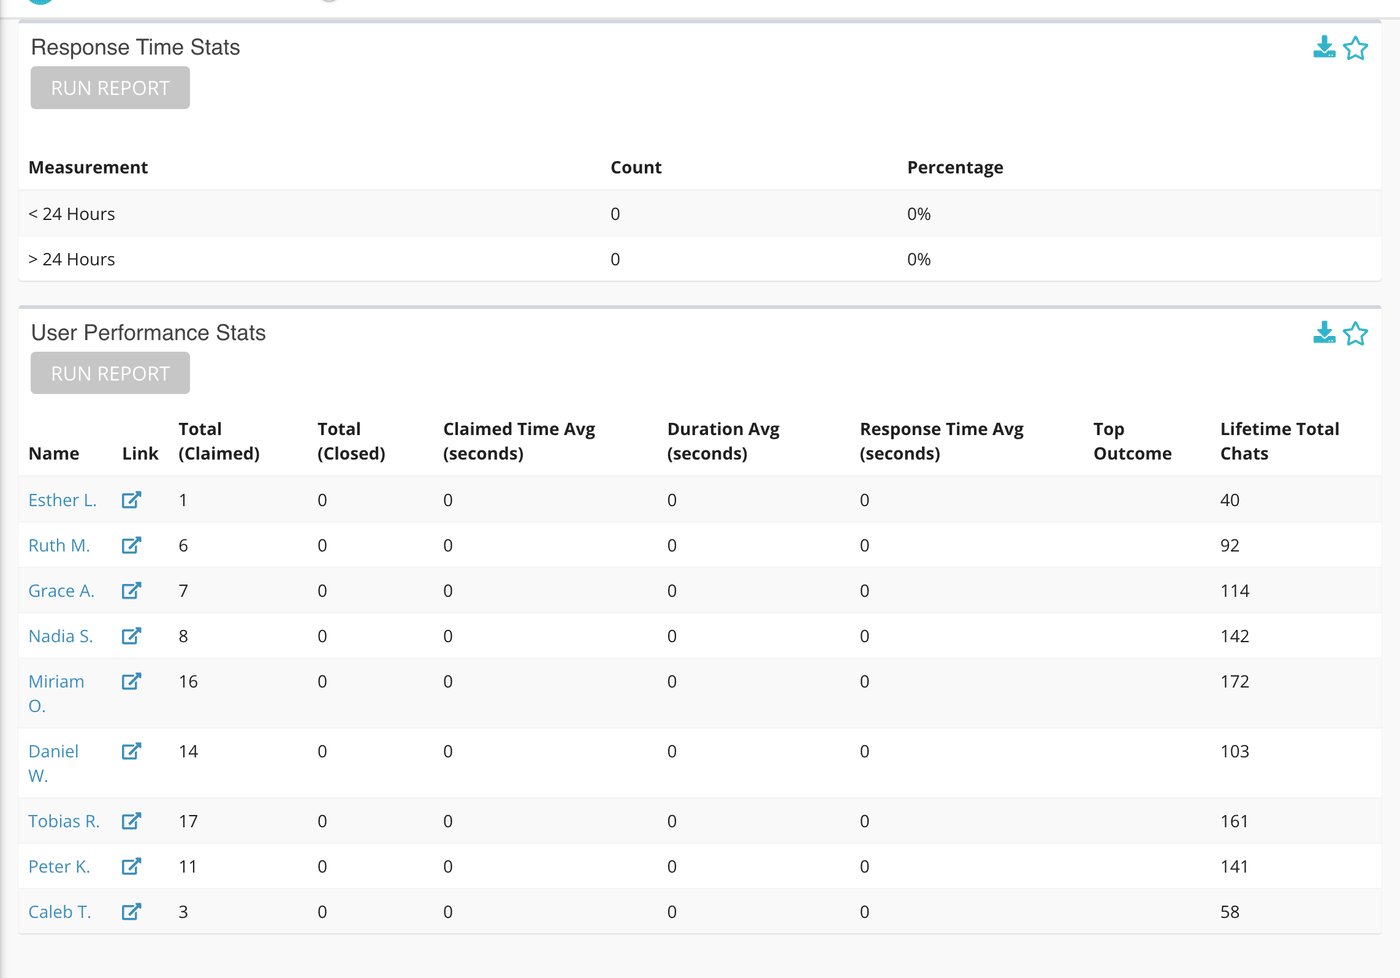Star the User Performance Stats report
Viewport: 1400px width, 978px height.
click(x=1356, y=334)
